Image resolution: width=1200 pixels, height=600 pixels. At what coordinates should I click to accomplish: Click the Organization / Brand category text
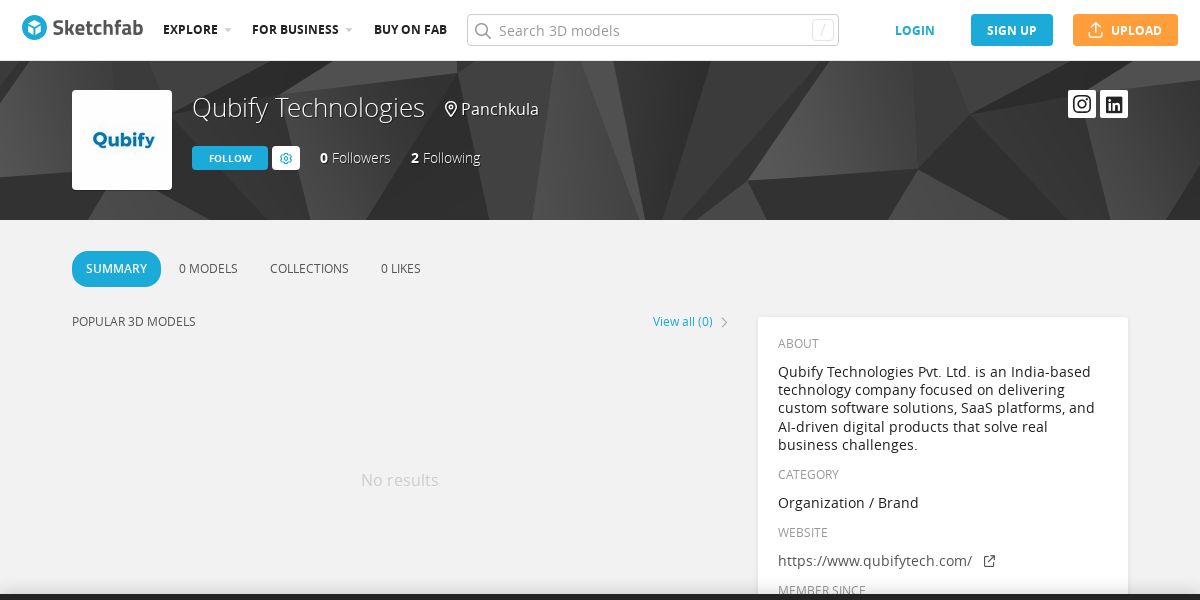[848, 503]
